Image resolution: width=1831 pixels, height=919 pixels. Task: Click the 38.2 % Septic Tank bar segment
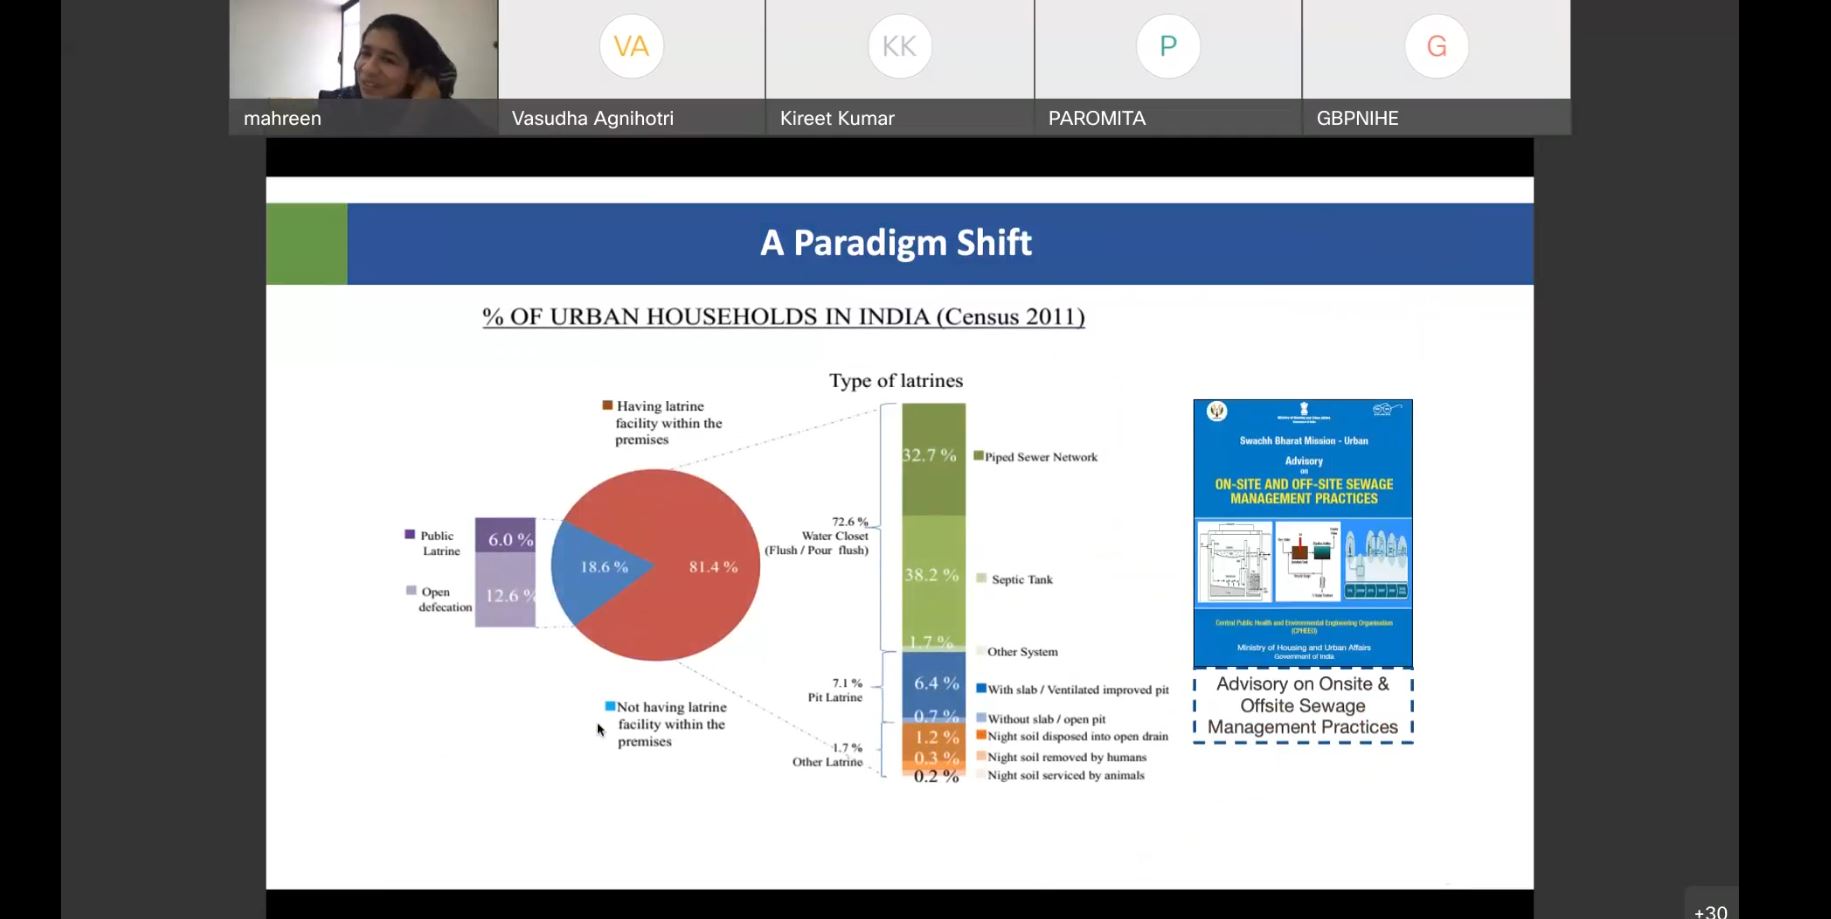point(933,576)
